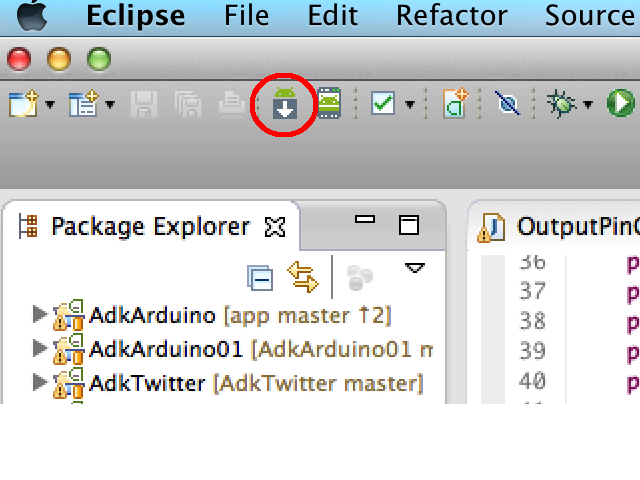640x480 pixels.
Task: Open the Package Explorer view menu arrow
Action: click(414, 269)
